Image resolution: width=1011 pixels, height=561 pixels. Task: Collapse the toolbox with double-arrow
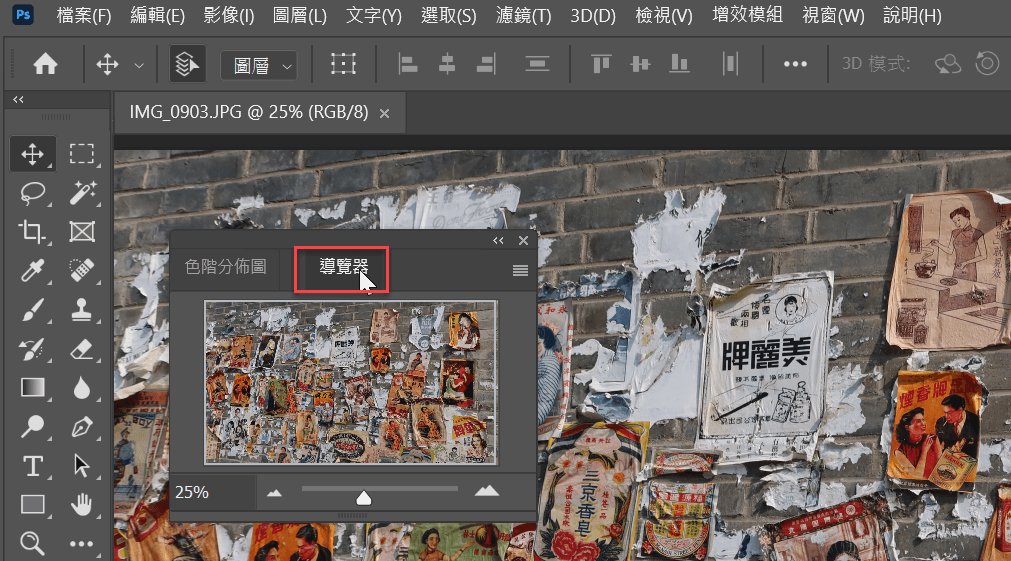[x=18, y=99]
